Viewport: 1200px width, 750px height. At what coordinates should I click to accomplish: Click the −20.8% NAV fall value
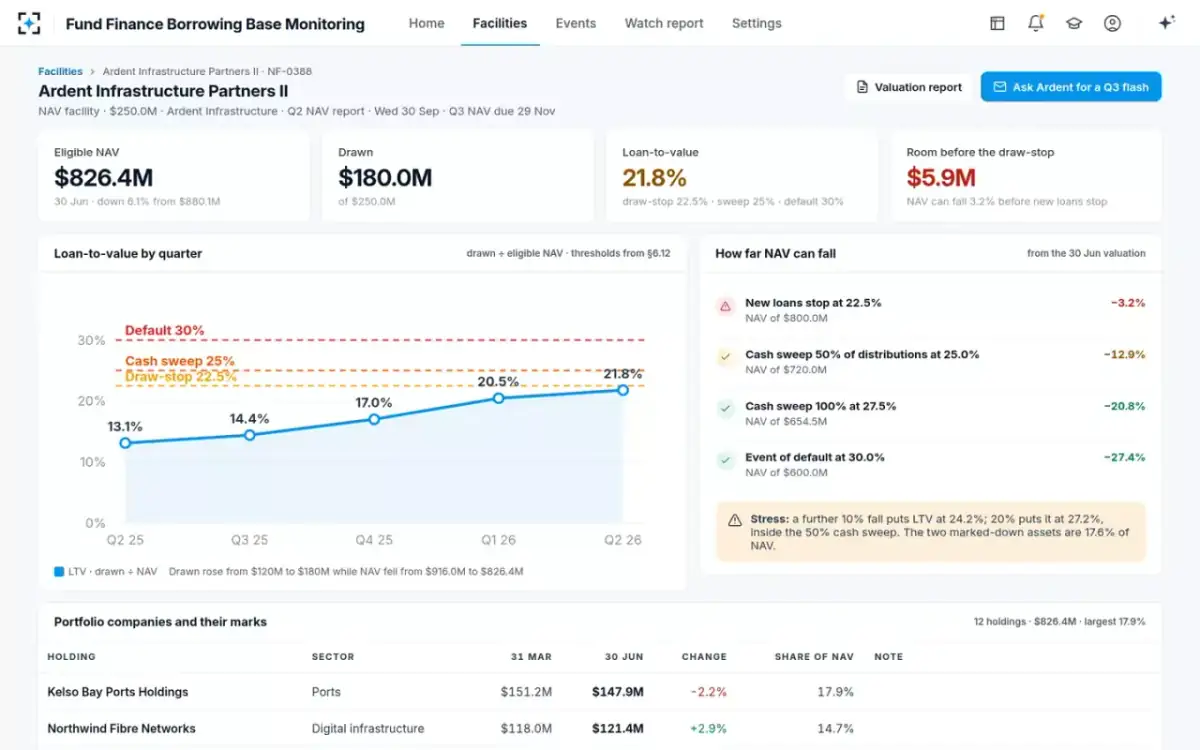tap(1125, 406)
